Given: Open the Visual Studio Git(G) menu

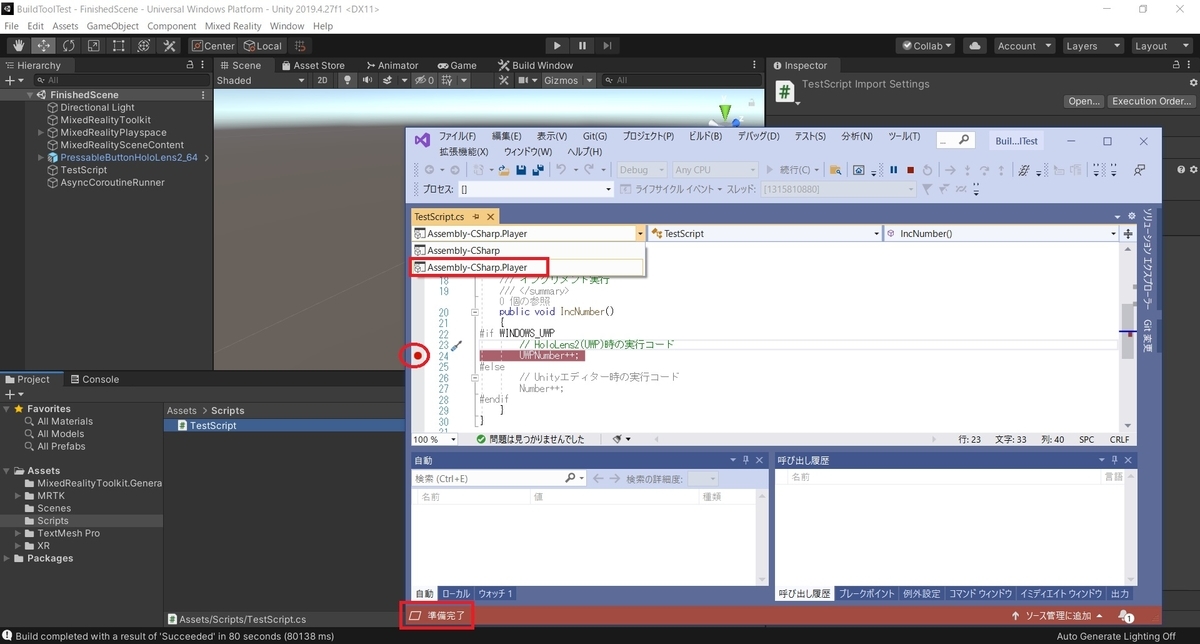Looking at the screenshot, I should click(x=595, y=136).
